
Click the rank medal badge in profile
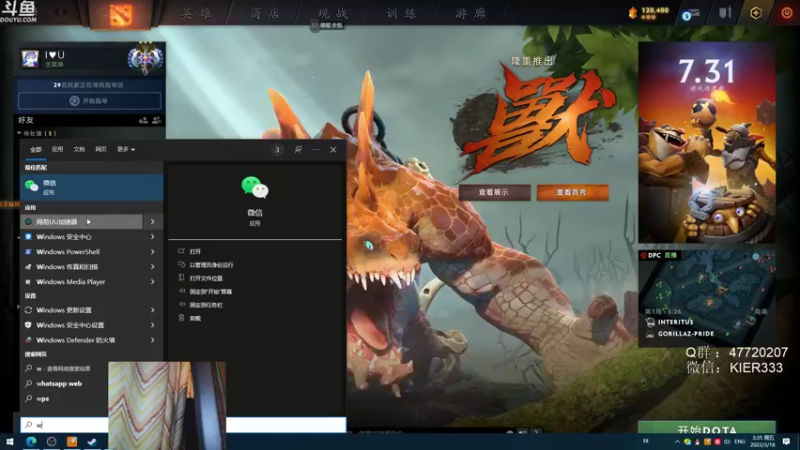click(x=145, y=59)
